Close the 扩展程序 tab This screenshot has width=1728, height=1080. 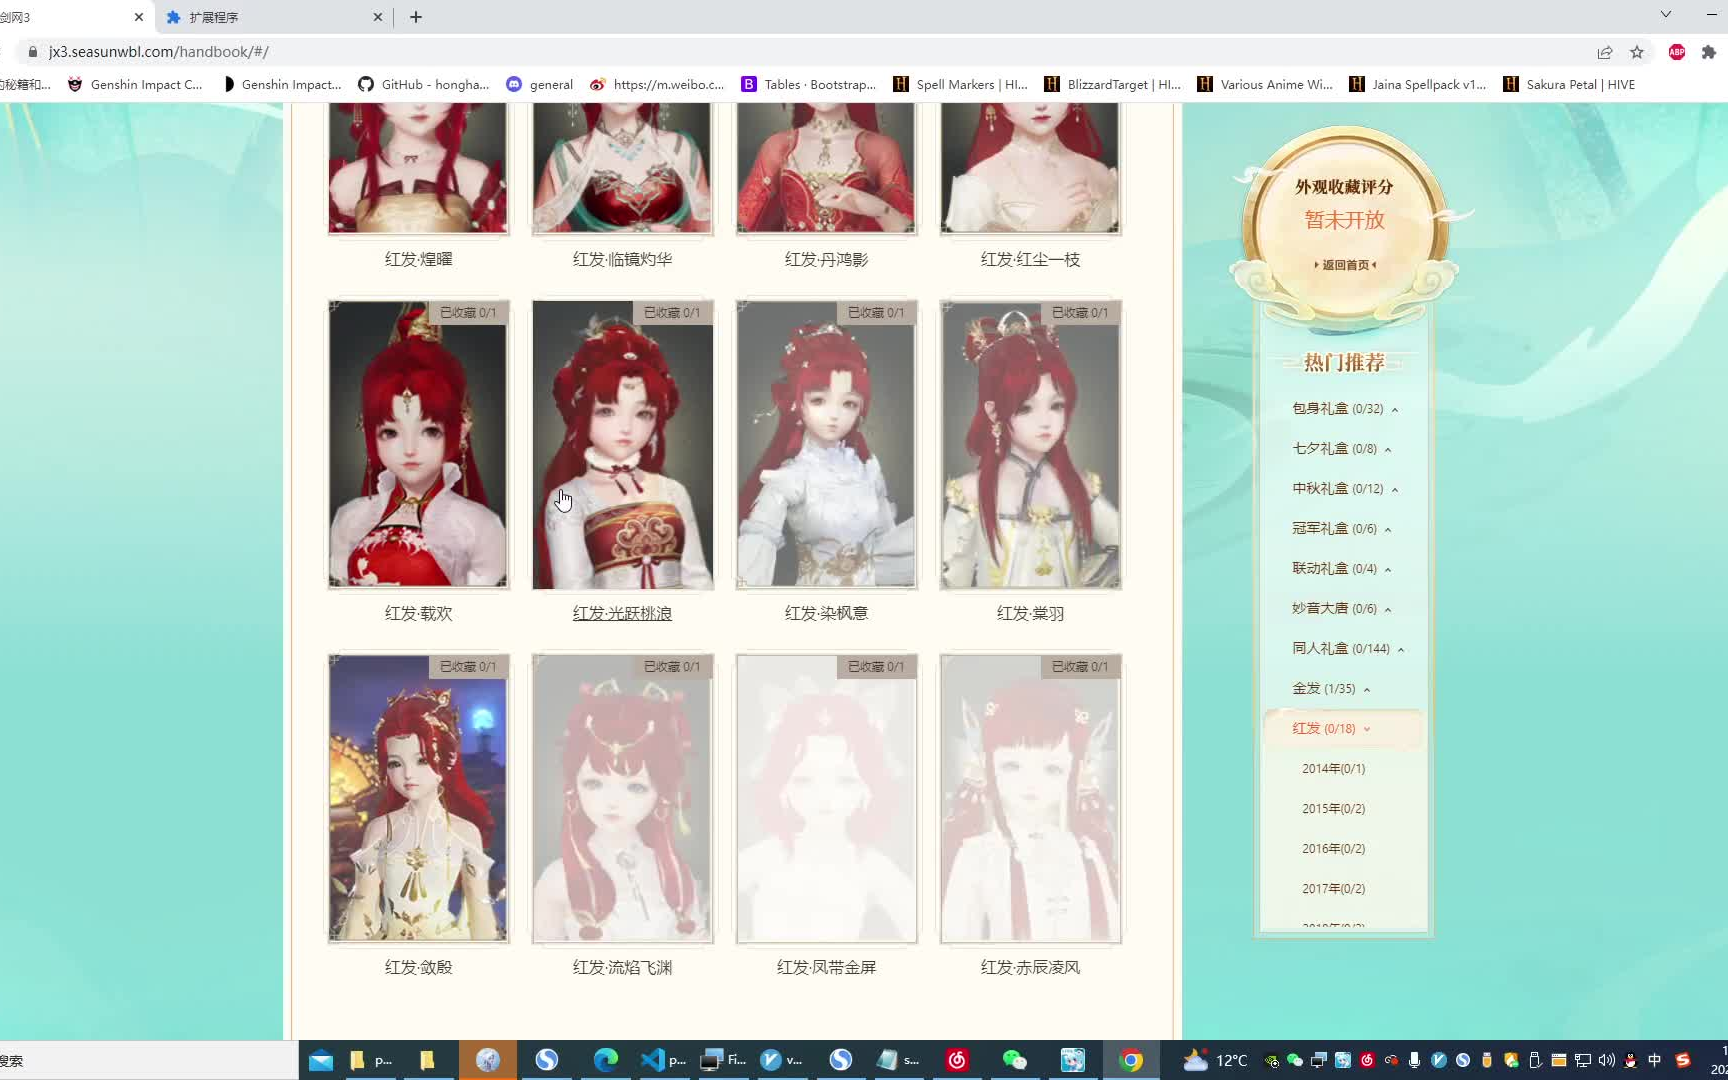pos(378,17)
